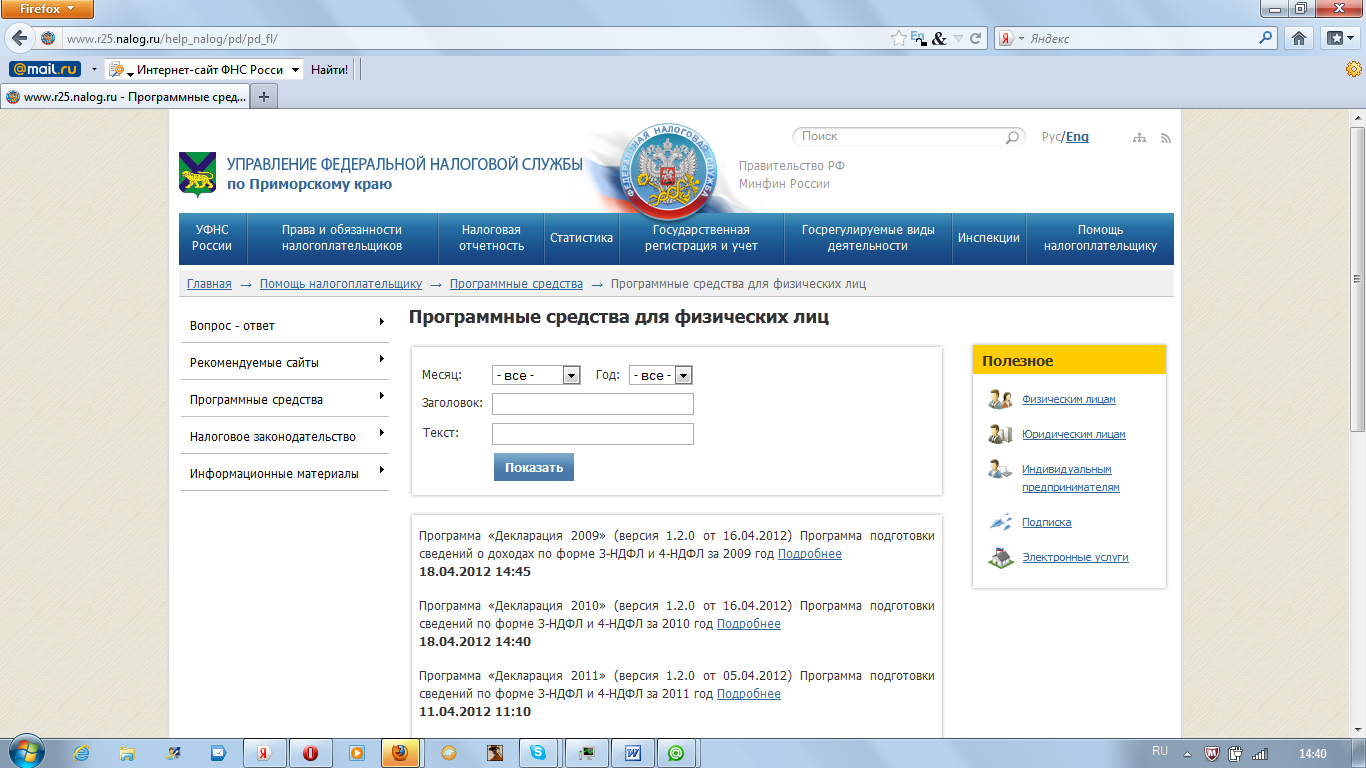The width and height of the screenshot is (1366, 768).
Task: Click the magnifier icon in the Поиск box
Action: [x=1013, y=137]
